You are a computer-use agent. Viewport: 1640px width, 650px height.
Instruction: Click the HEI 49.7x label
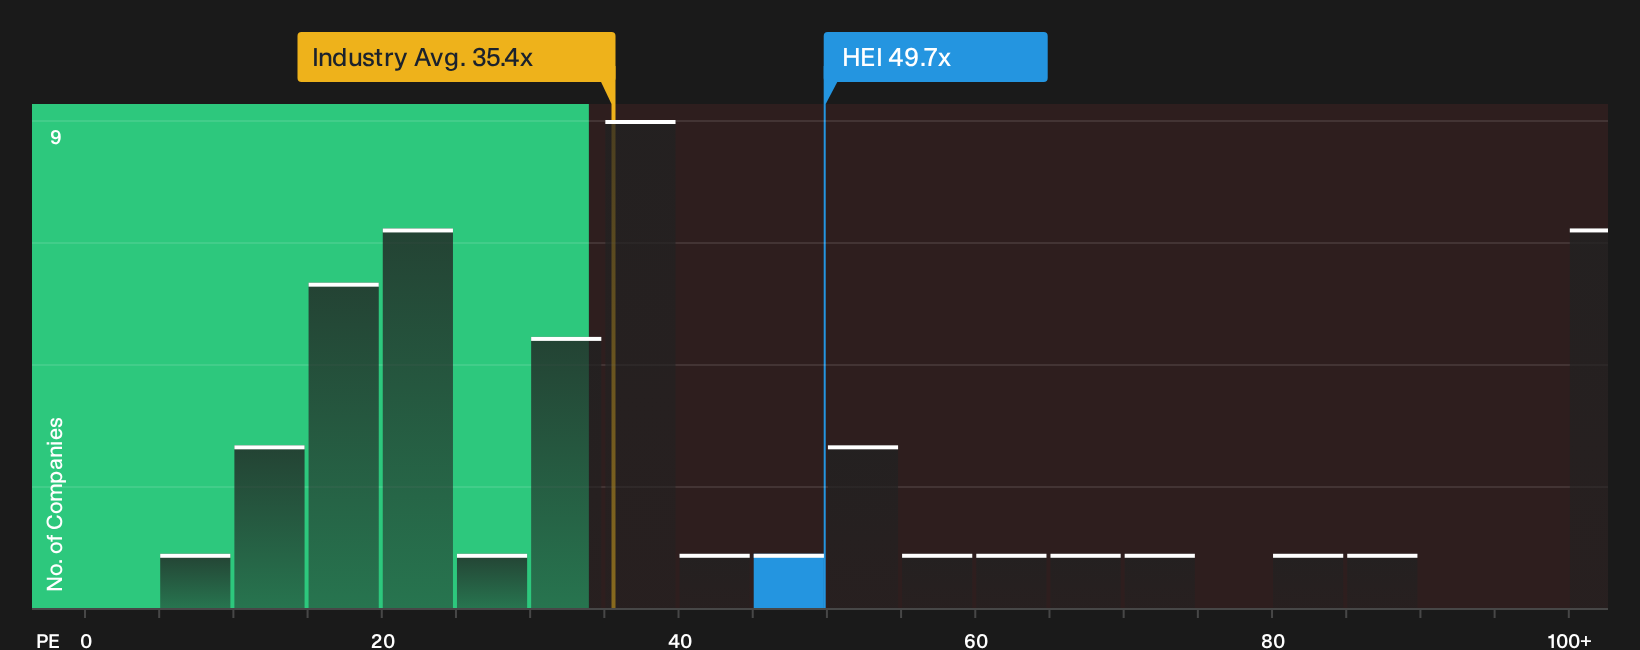(935, 57)
